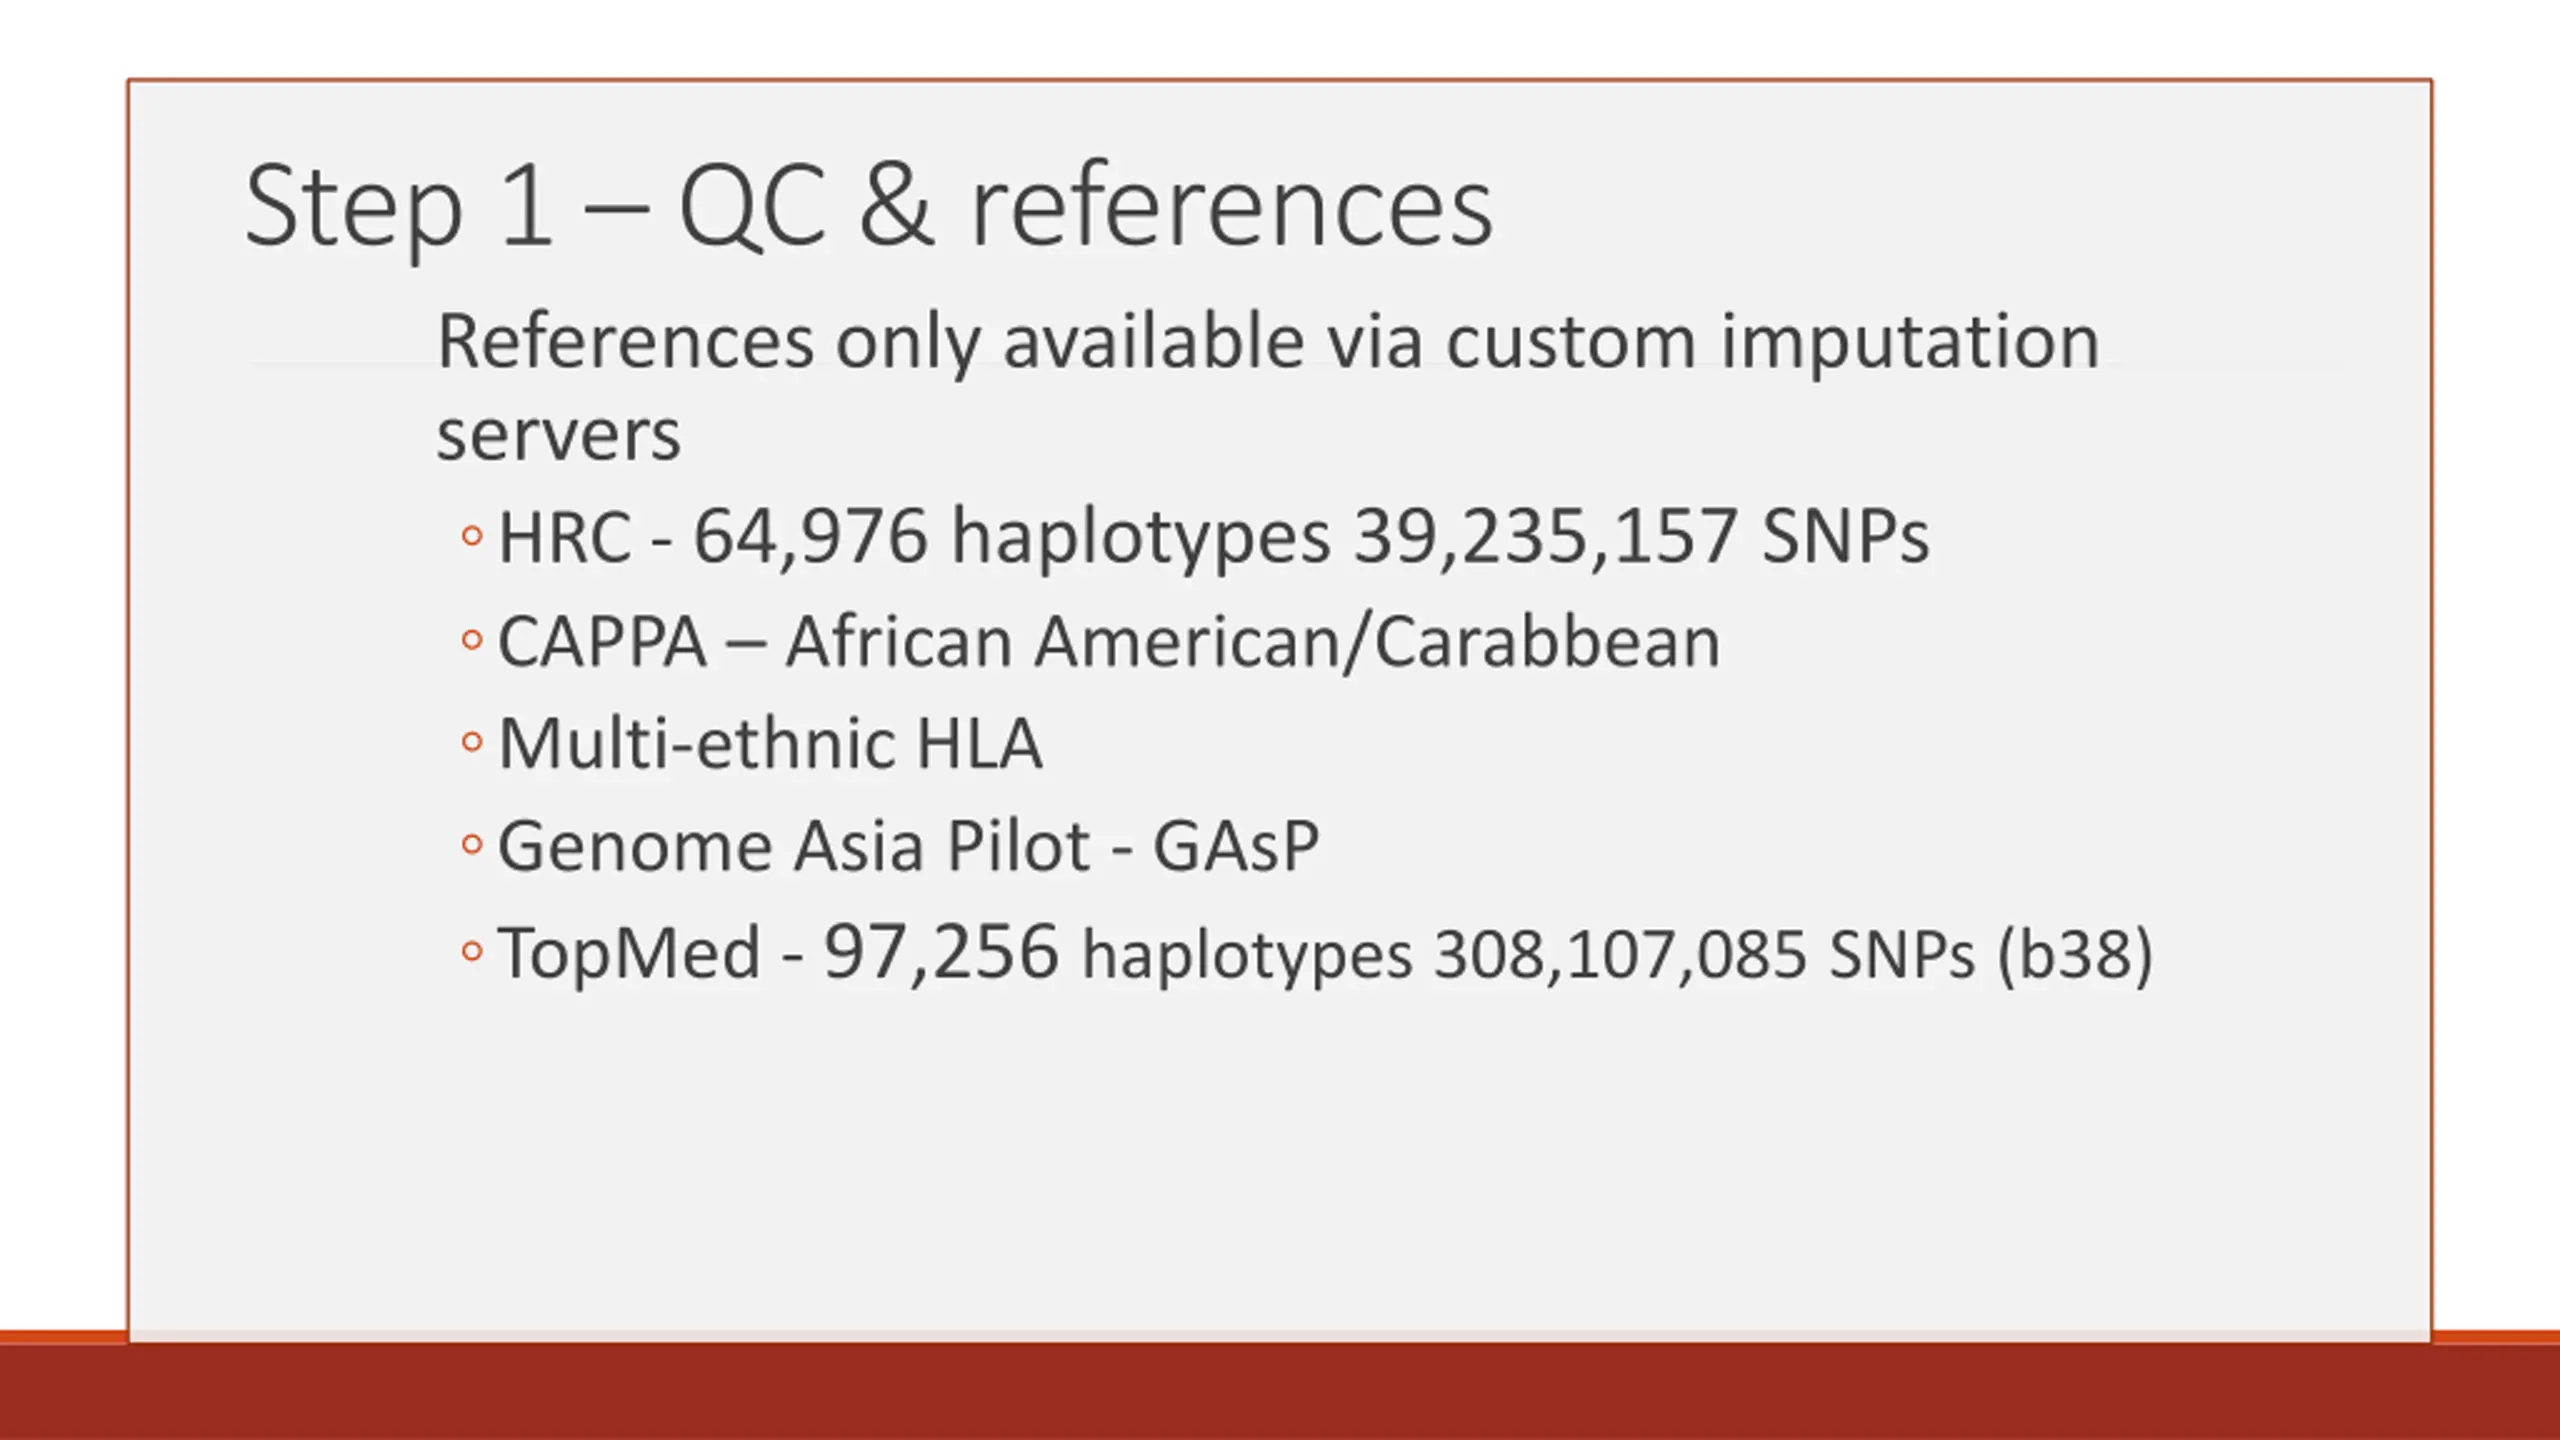Click the '64,976 haplotypes' text
This screenshot has height=1440, width=2560.
[x=1012, y=537]
